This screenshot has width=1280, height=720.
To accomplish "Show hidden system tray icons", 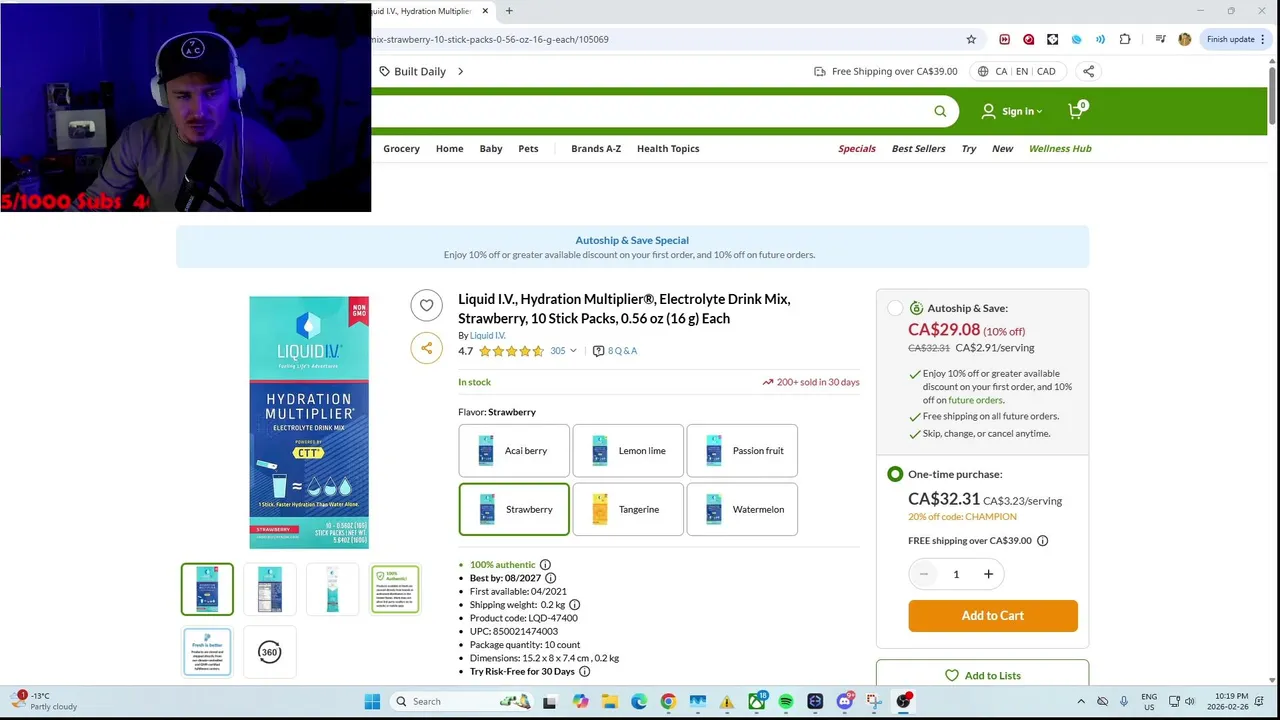I will tap(1081, 701).
